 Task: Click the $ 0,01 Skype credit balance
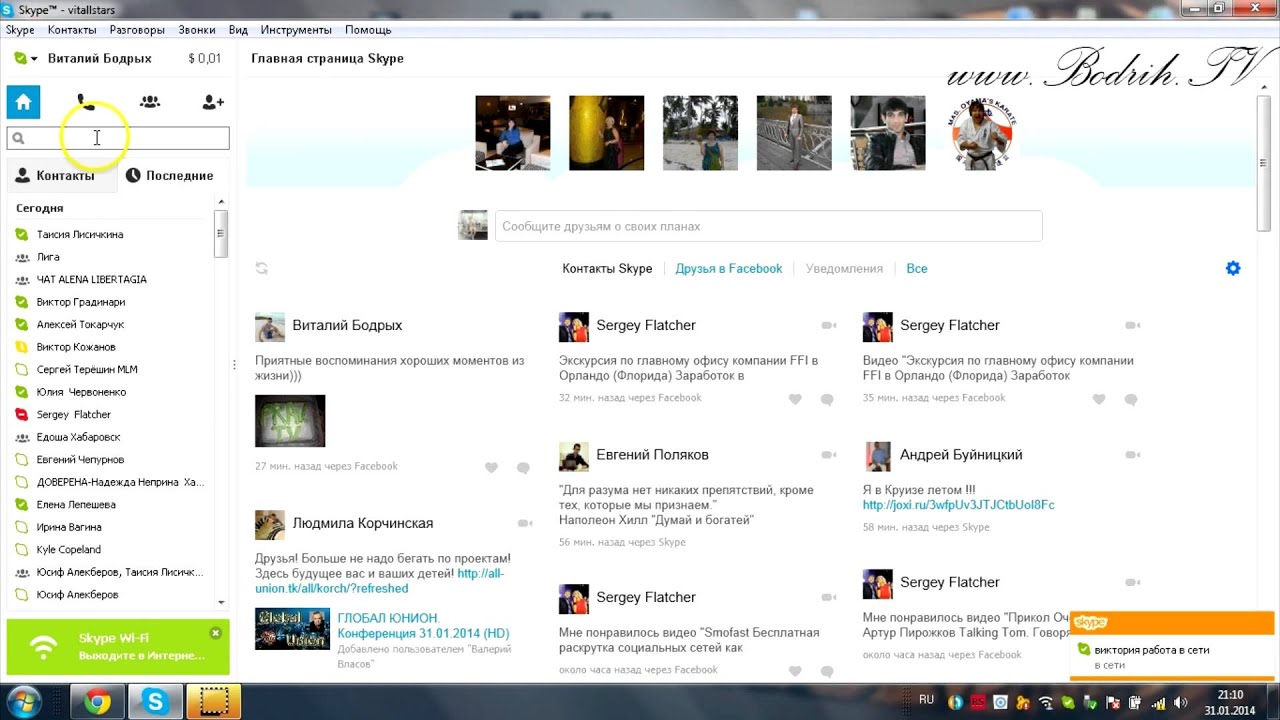[204, 59]
